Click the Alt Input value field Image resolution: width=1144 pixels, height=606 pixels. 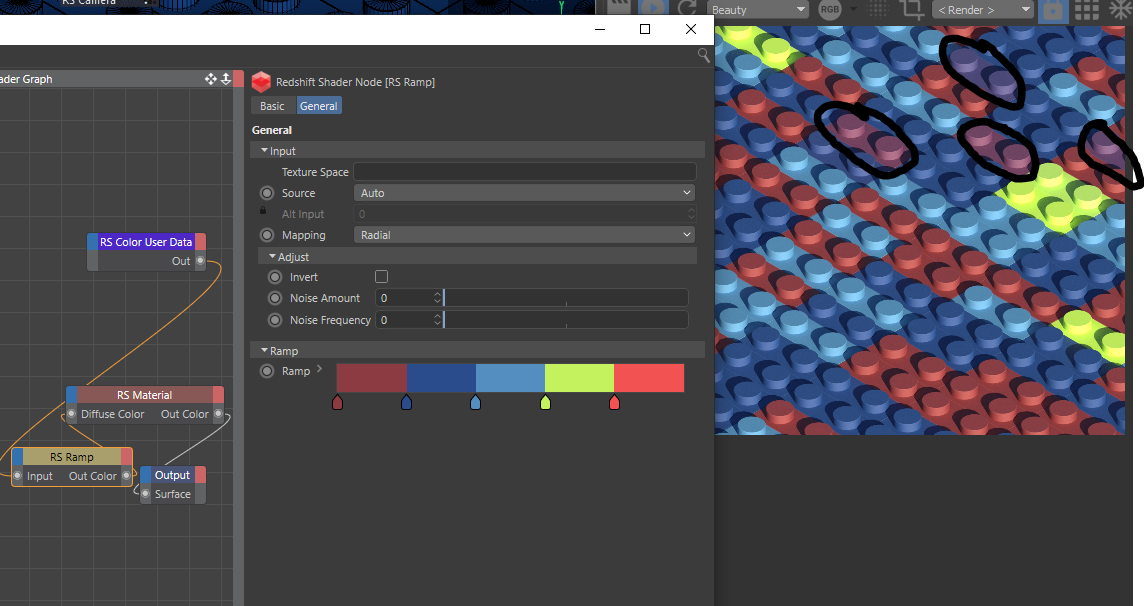point(525,214)
